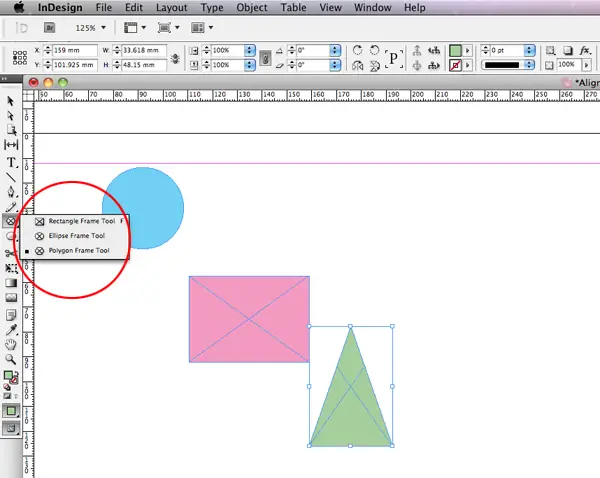This screenshot has height=478, width=600.
Task: Click the rotate 90° counter-clockwise icon
Action: tap(374, 51)
